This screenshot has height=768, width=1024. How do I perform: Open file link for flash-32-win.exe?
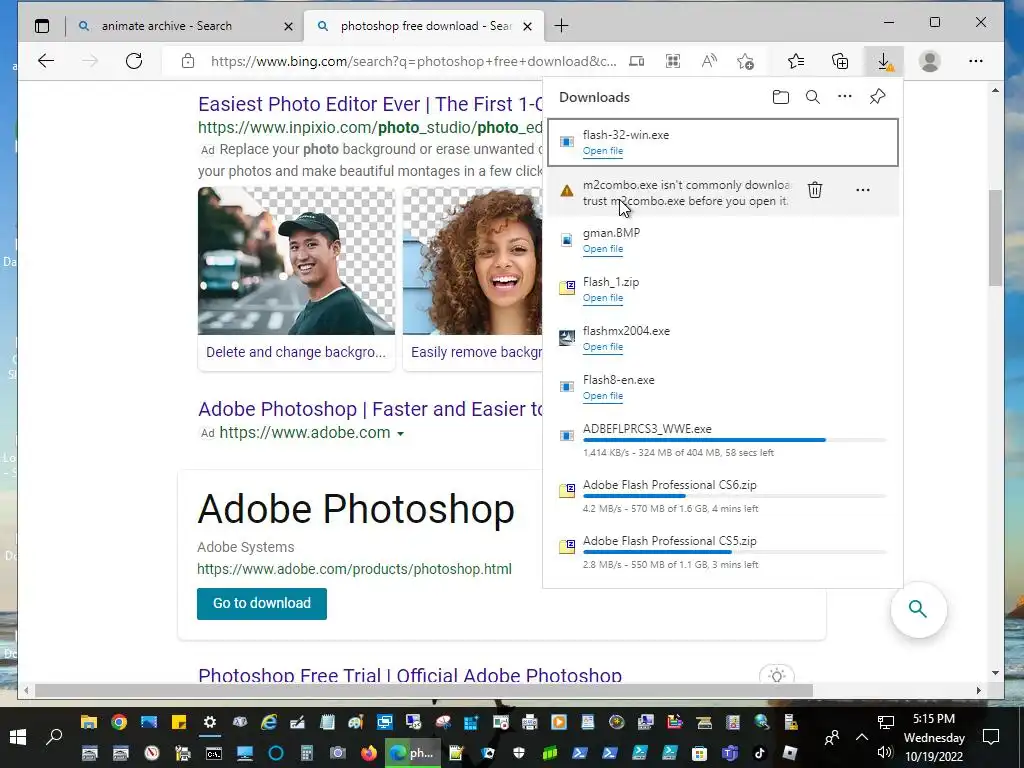[x=603, y=151]
